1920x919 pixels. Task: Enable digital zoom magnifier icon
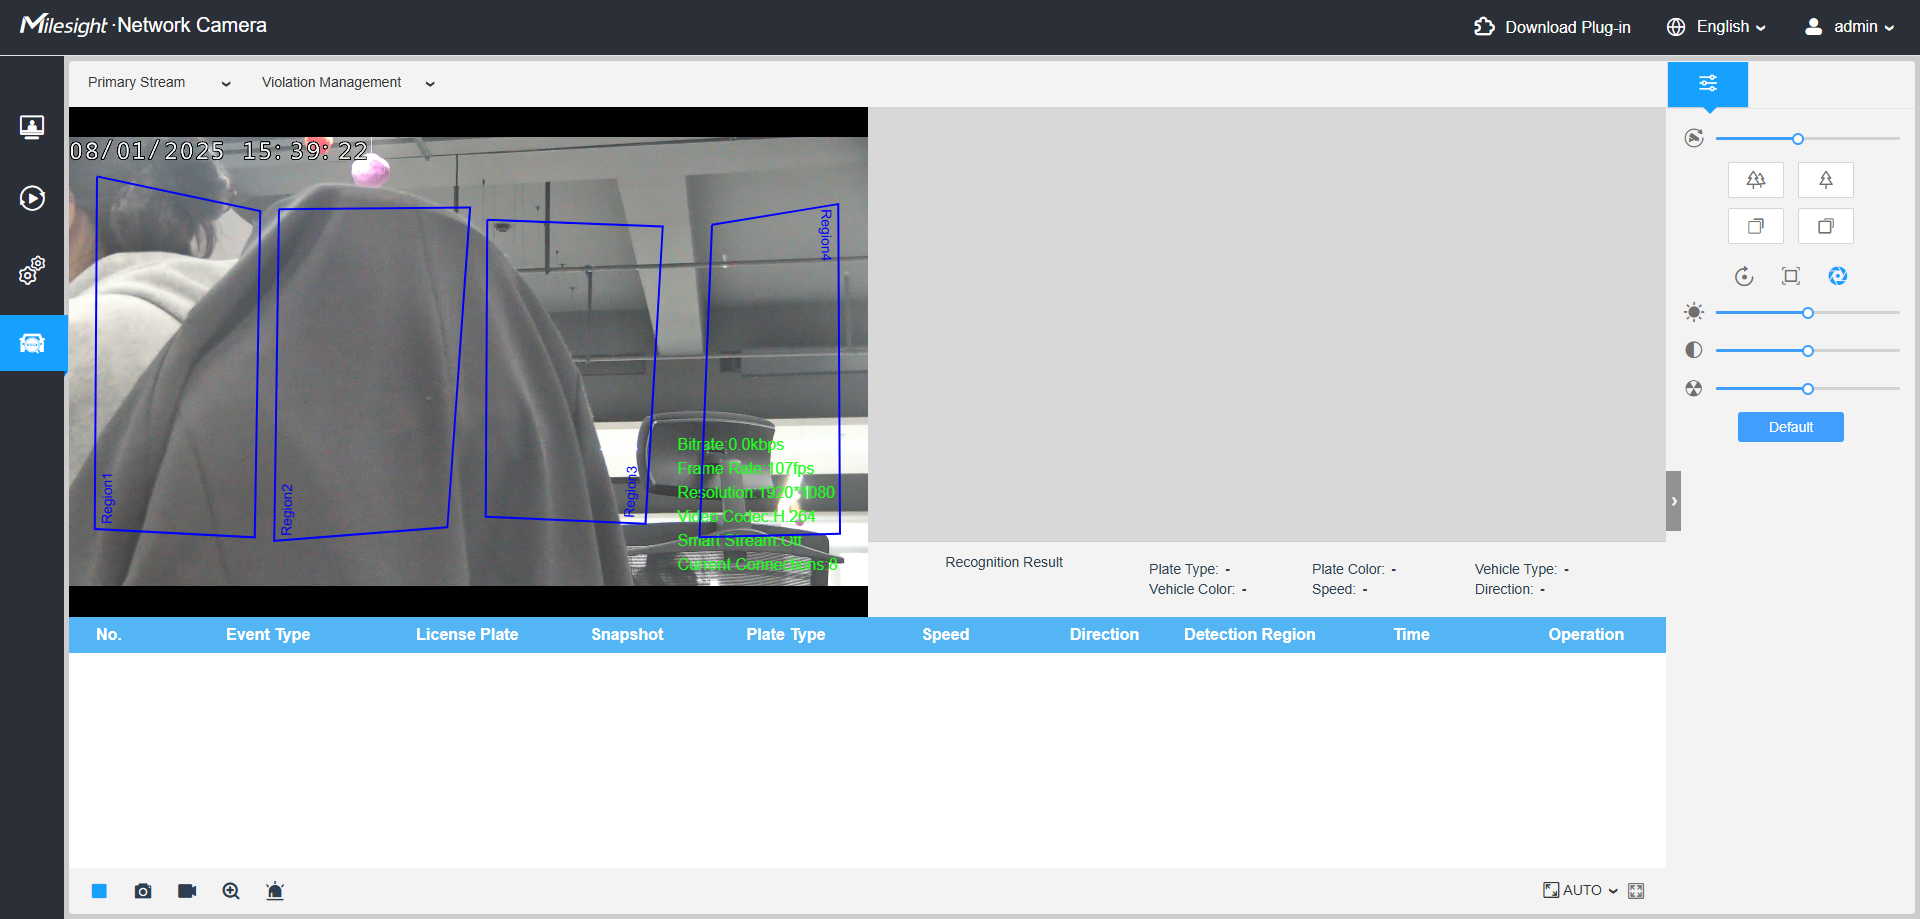point(231,891)
